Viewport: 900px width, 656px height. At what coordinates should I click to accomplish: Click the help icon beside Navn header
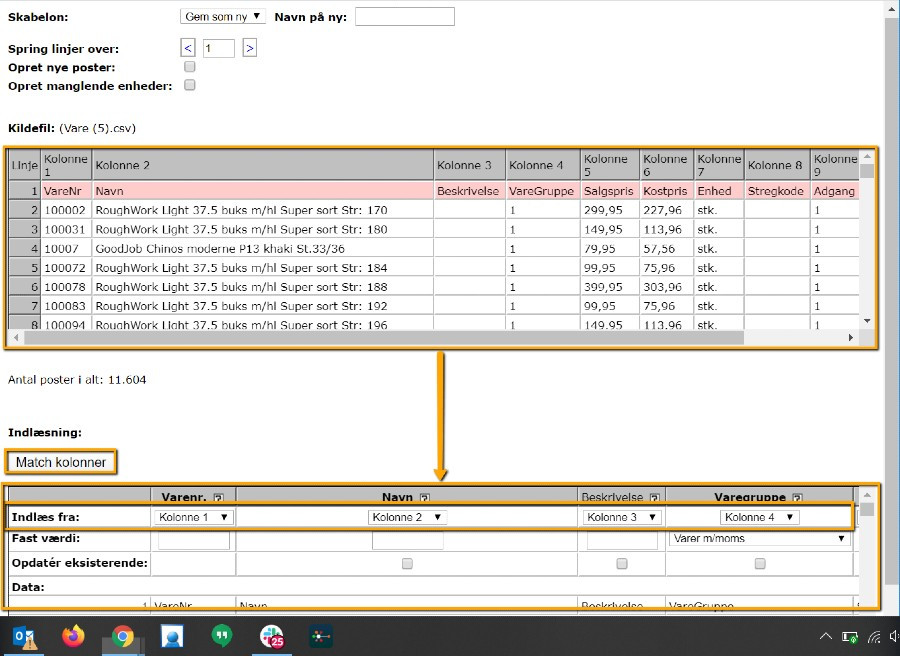pos(424,497)
